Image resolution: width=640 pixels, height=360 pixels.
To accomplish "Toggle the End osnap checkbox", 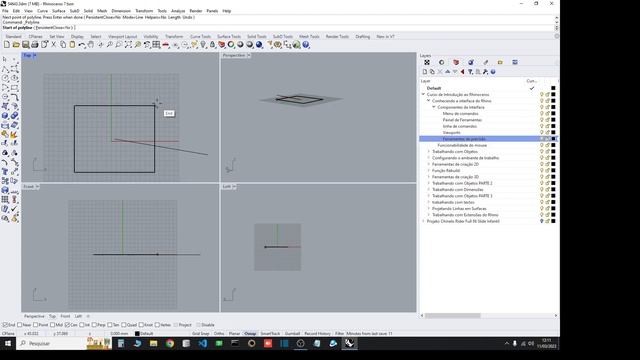I will 5,325.
